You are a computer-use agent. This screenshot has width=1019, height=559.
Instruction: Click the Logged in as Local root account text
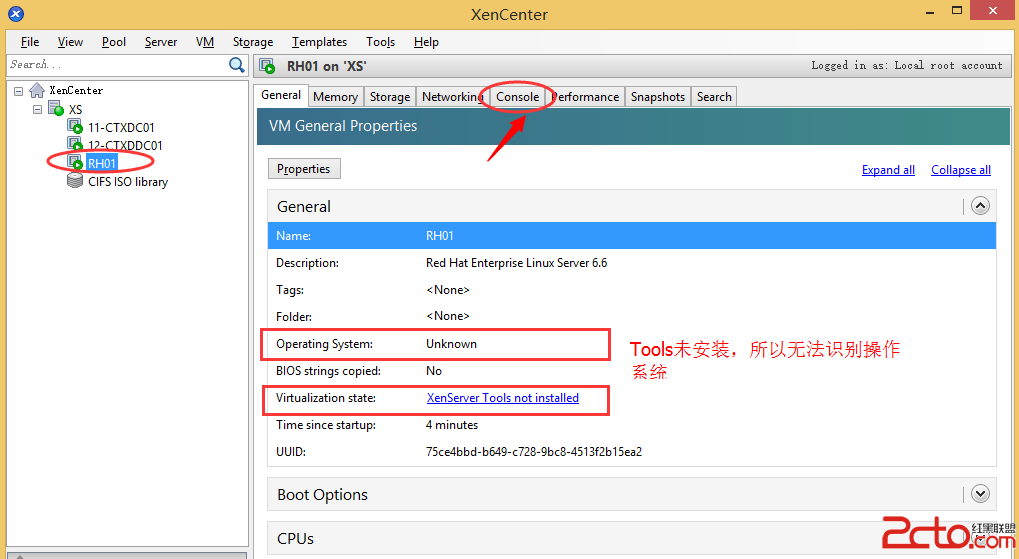coord(907,65)
